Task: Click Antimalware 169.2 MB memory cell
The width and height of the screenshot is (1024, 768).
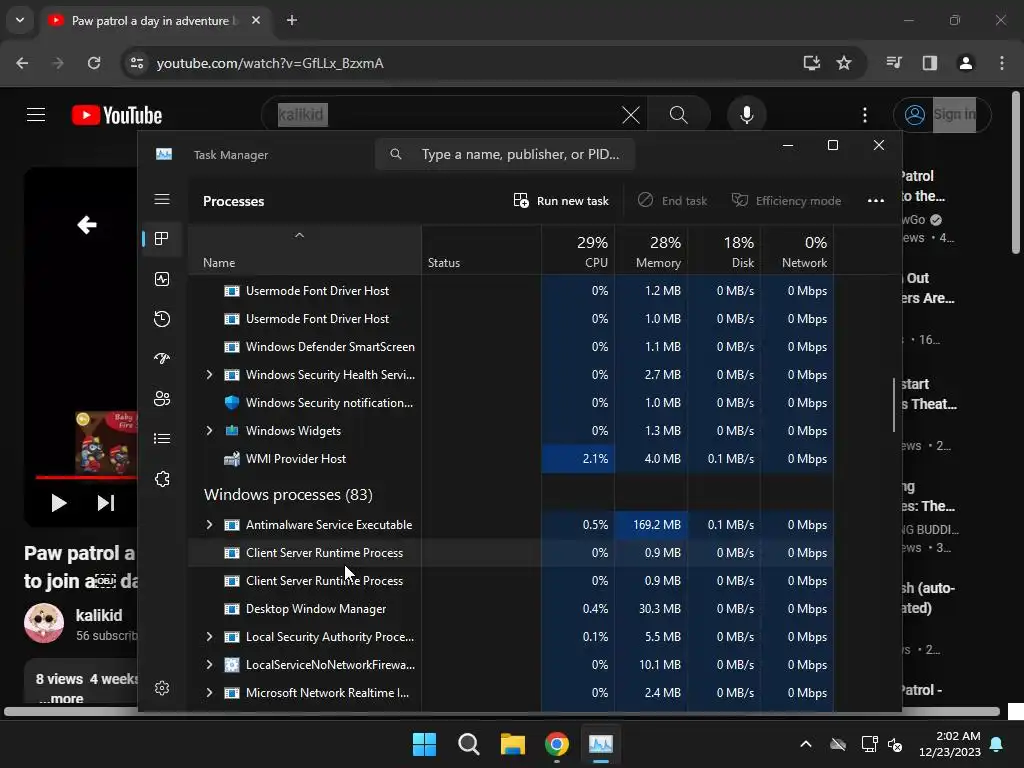Action: pos(651,524)
